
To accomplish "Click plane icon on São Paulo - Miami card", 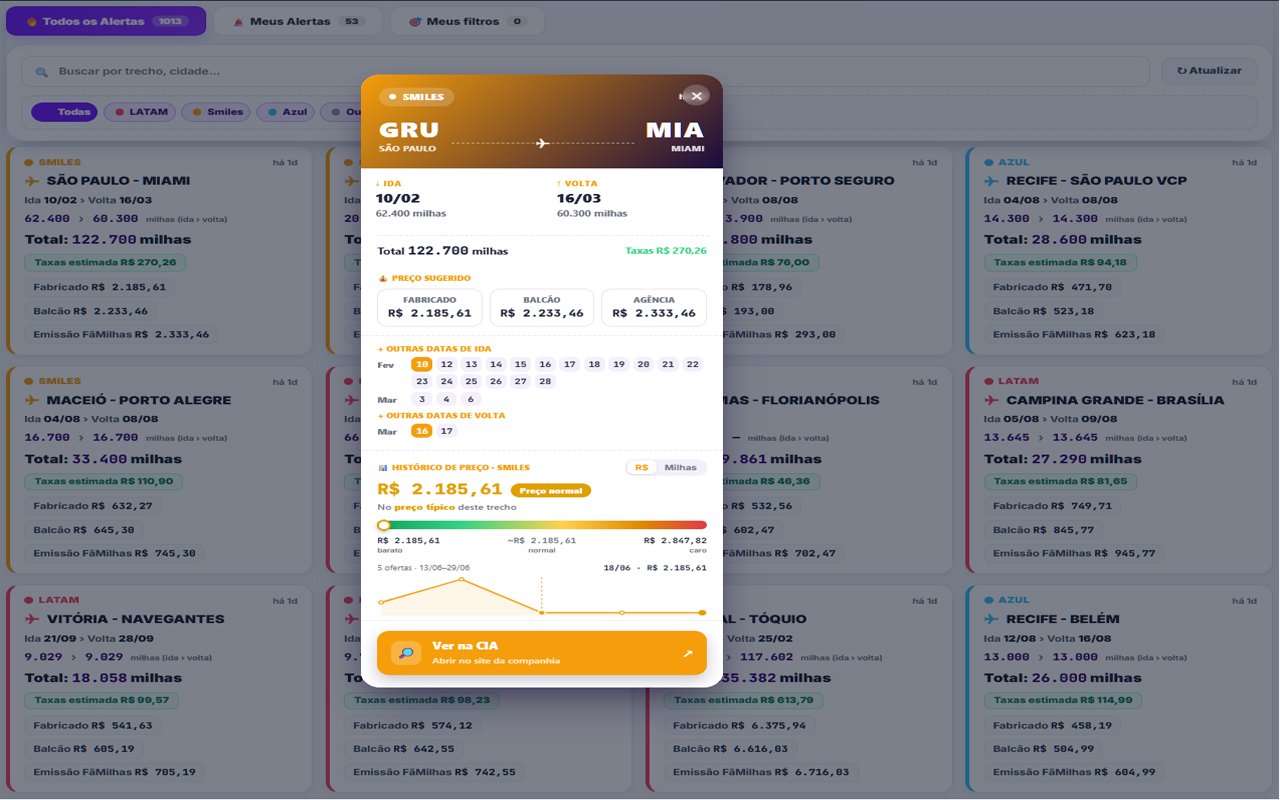I will (31, 181).
